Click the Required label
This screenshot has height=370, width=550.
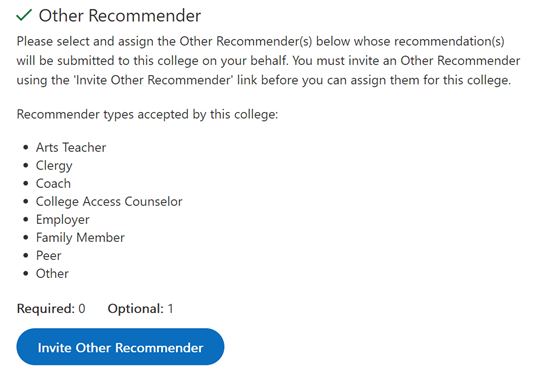click(x=46, y=309)
